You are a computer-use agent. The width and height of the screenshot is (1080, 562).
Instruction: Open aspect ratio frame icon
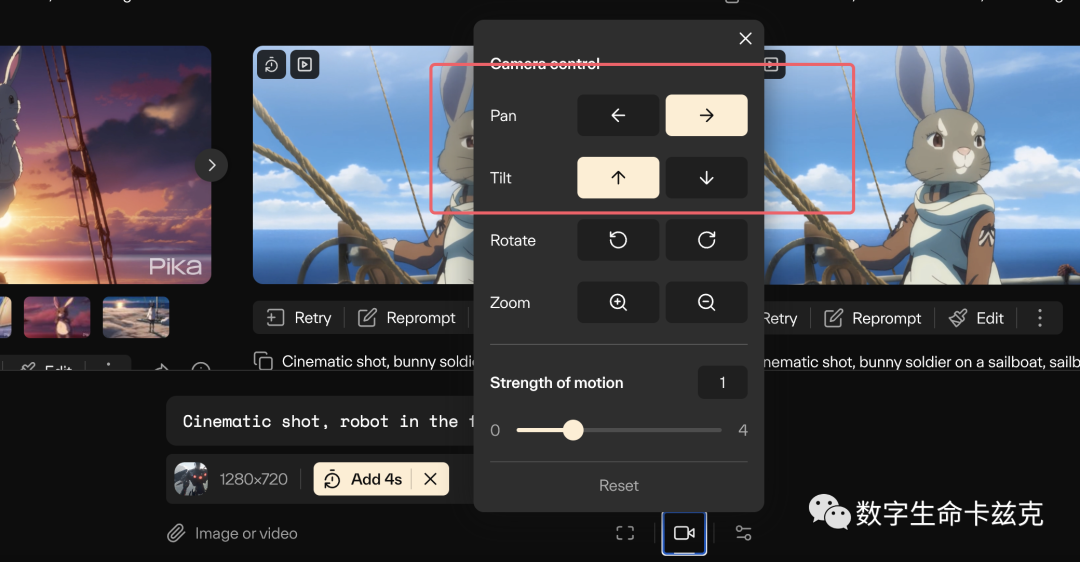coord(625,533)
